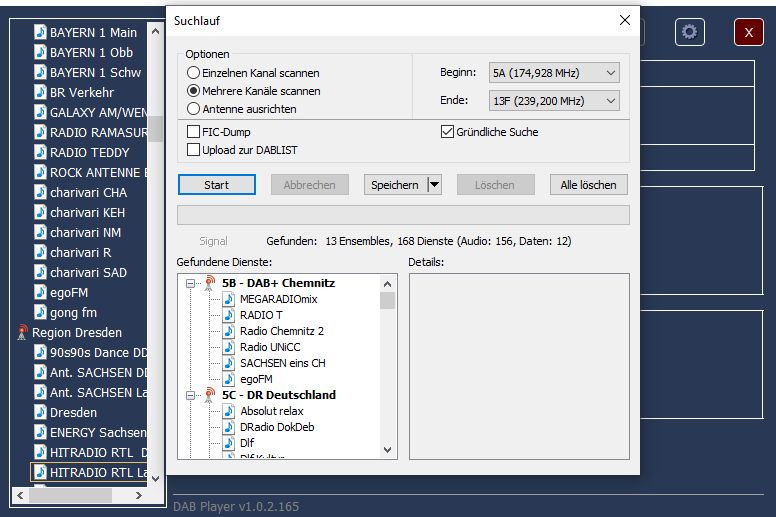The height and width of the screenshot is (517, 776).
Task: Click the music note icon beside egoFM in sidebar
Action: [x=40, y=292]
